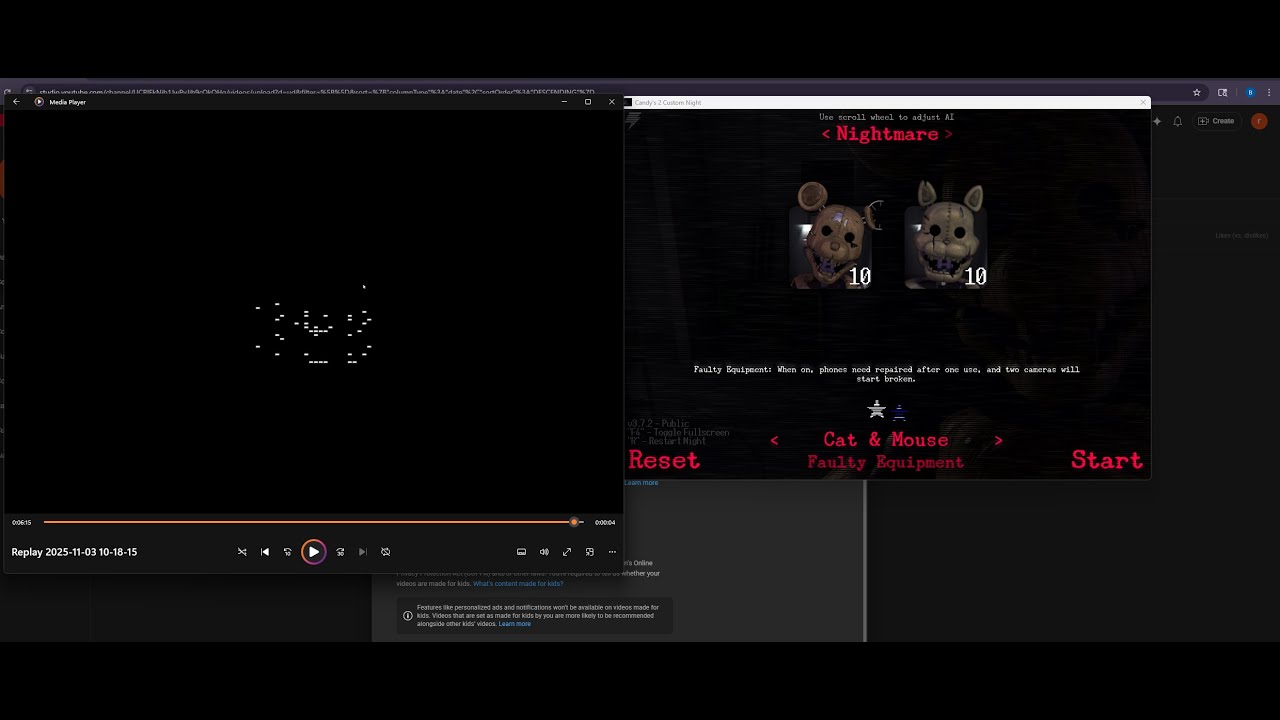
Task: Click the info icon in the kids notice
Action: pos(407,616)
